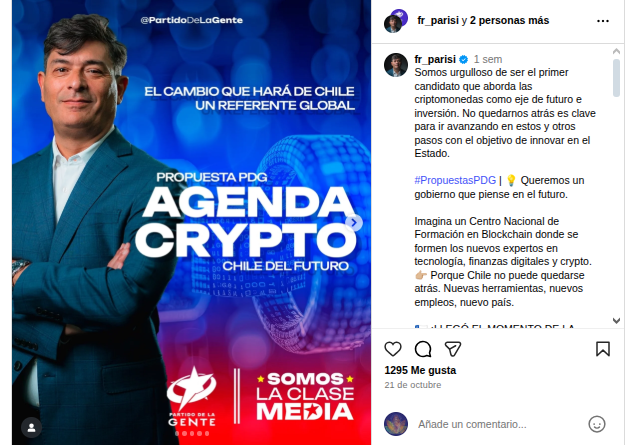Viewport: 630px width, 445px height.
Task: Click the caption scrollbar up arrow
Action: [x=616, y=51]
